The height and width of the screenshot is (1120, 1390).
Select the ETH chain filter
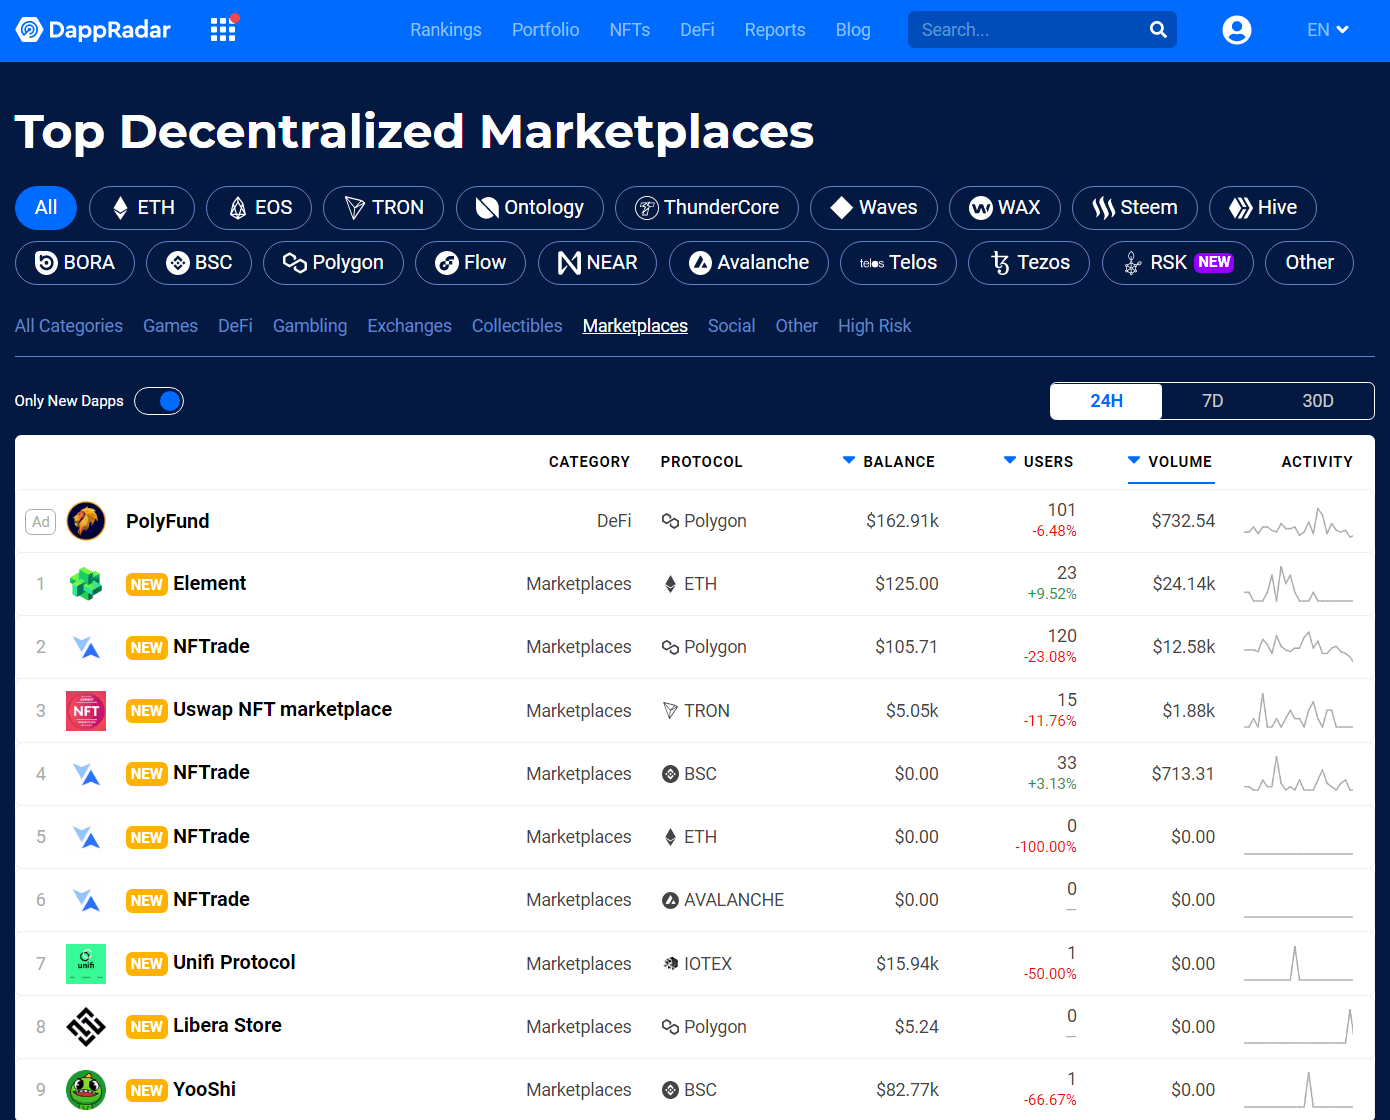pos(141,207)
